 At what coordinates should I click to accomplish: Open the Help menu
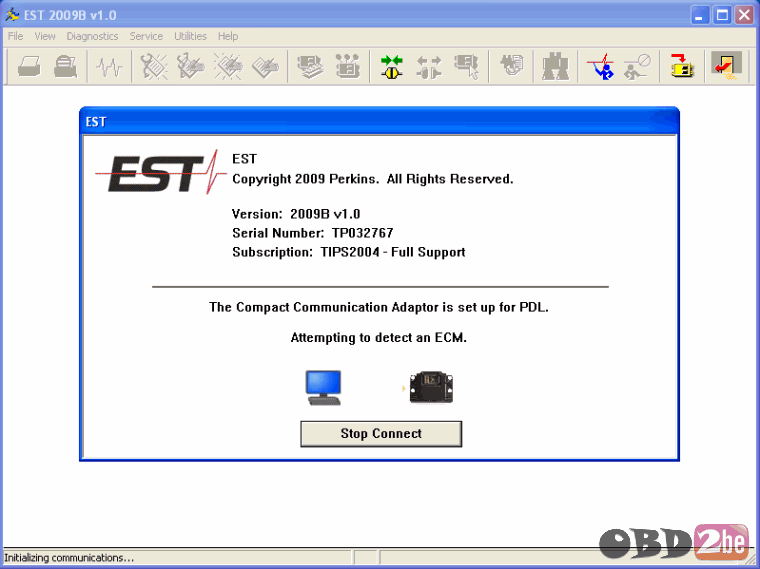click(227, 36)
